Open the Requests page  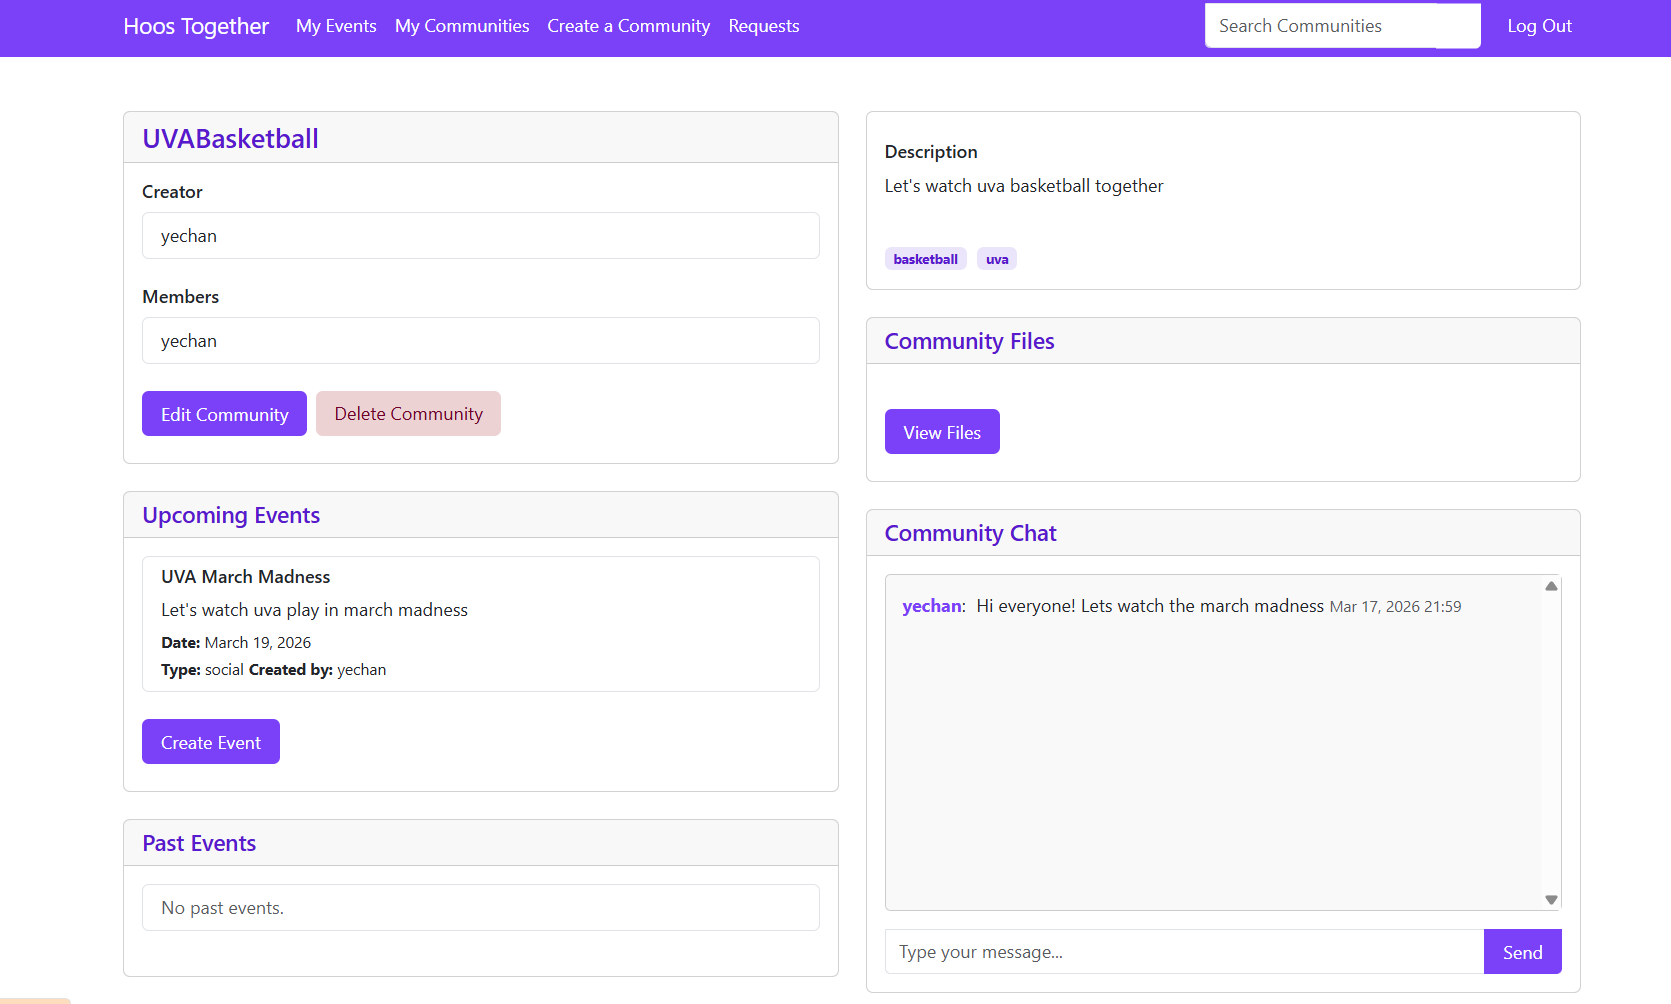point(763,26)
